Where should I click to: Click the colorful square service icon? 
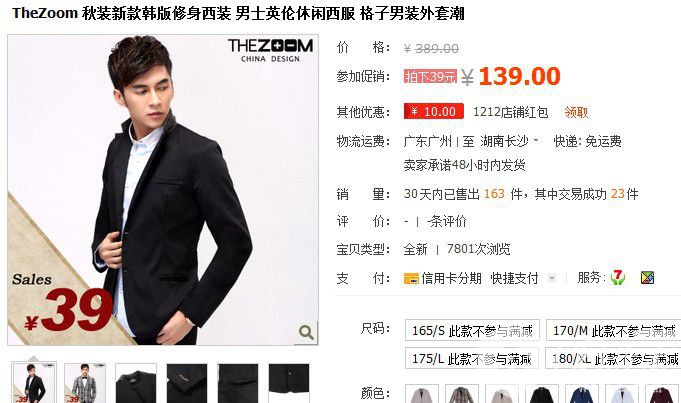tap(647, 278)
